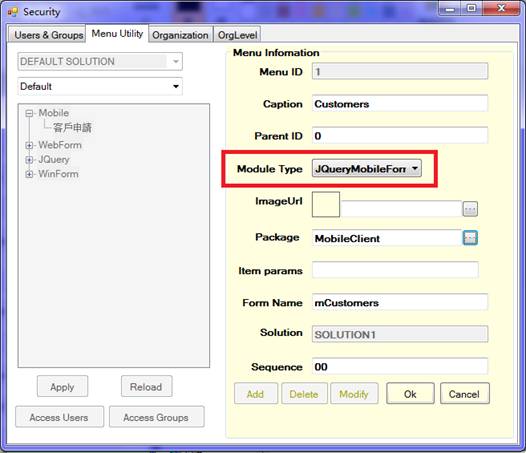The width and height of the screenshot is (526, 453).
Task: Collapse the Mobile tree node
Action: click(29, 113)
